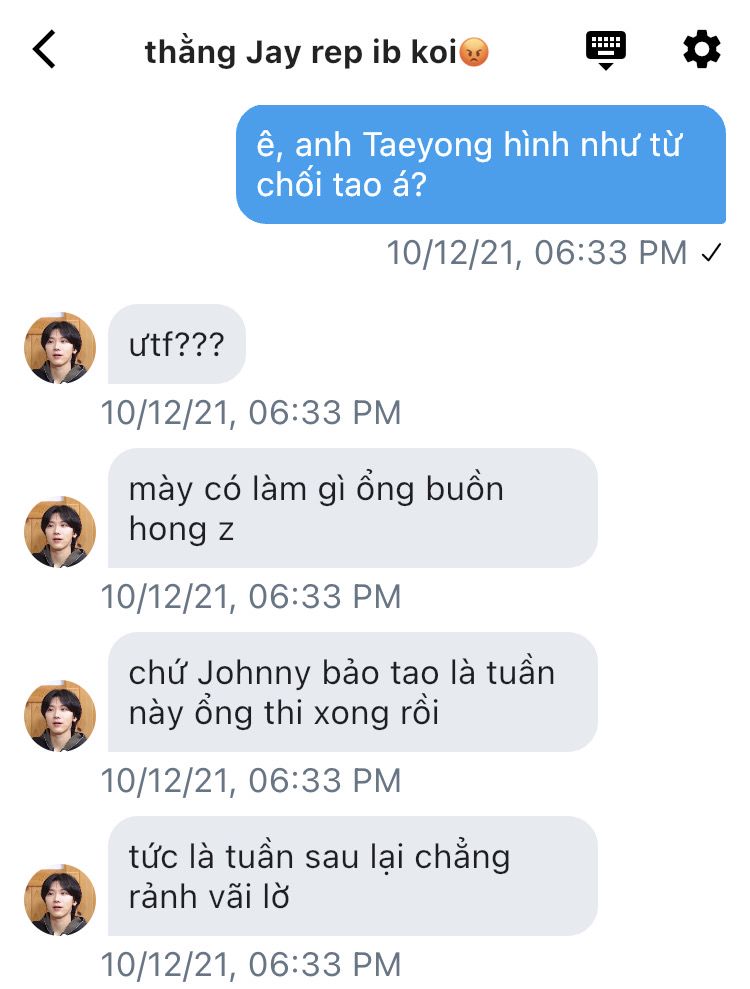The width and height of the screenshot is (750, 989).
Task: Select the blue 'ê, anh Taeyong' message bubble
Action: pyautogui.click(x=481, y=165)
